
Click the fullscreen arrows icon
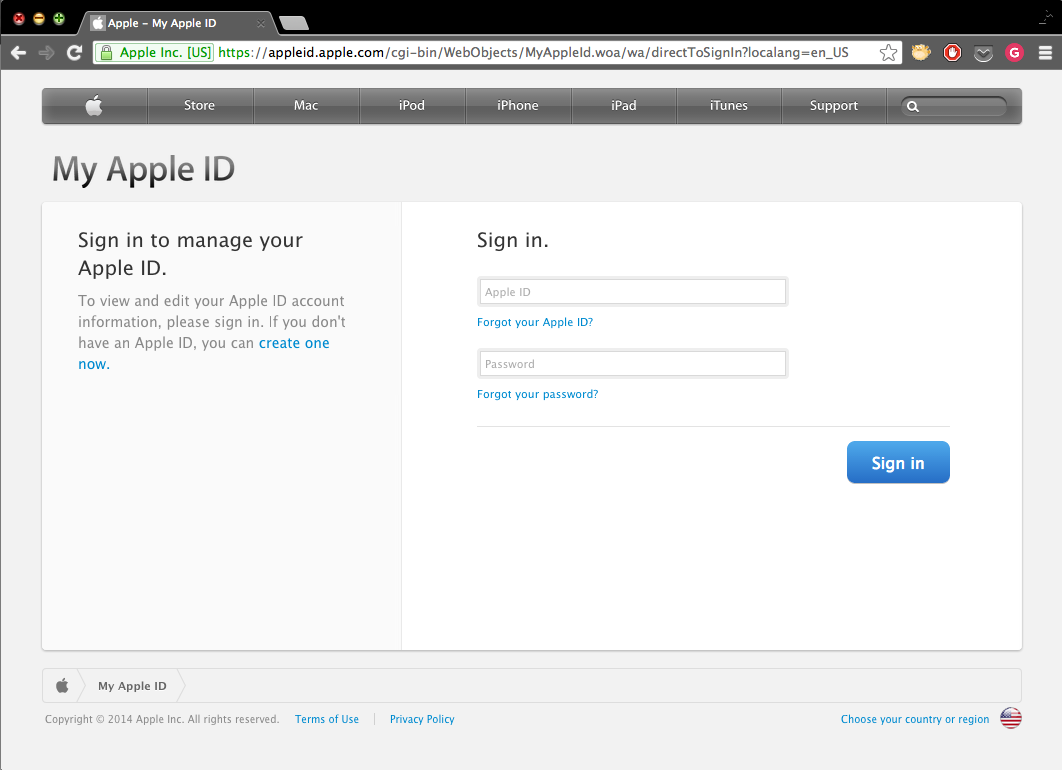pyautogui.click(x=1046, y=18)
